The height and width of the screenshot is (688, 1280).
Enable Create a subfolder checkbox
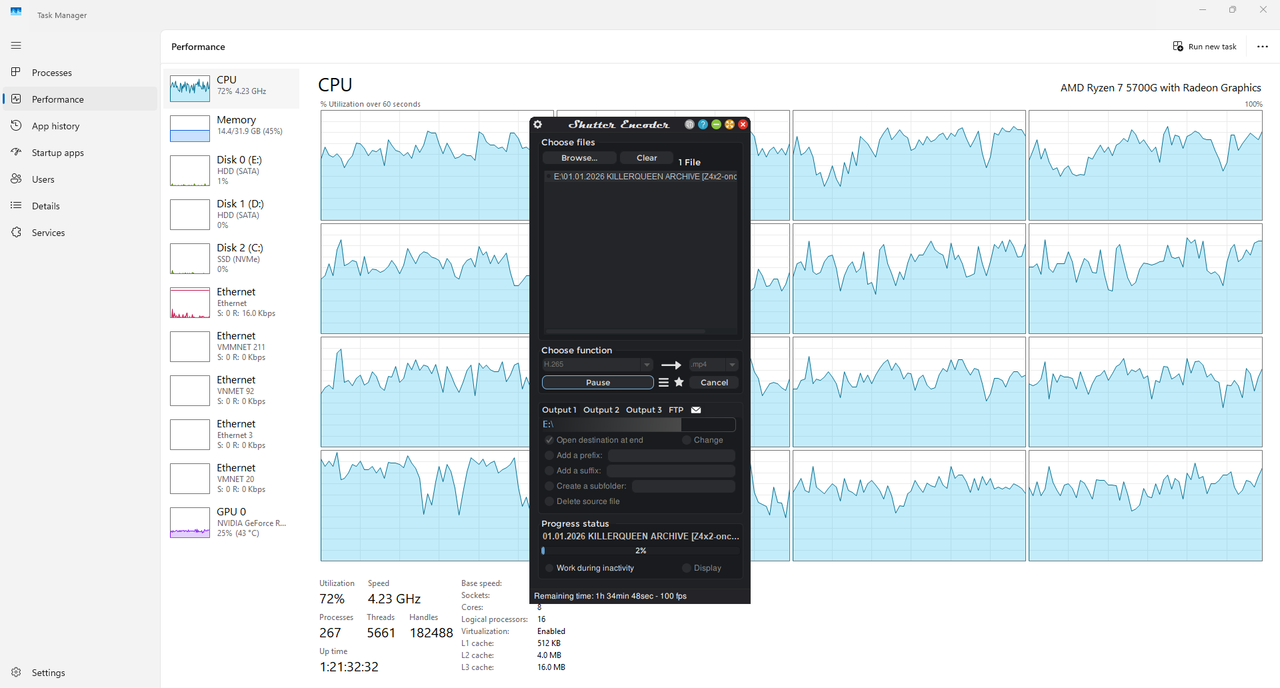coord(549,486)
